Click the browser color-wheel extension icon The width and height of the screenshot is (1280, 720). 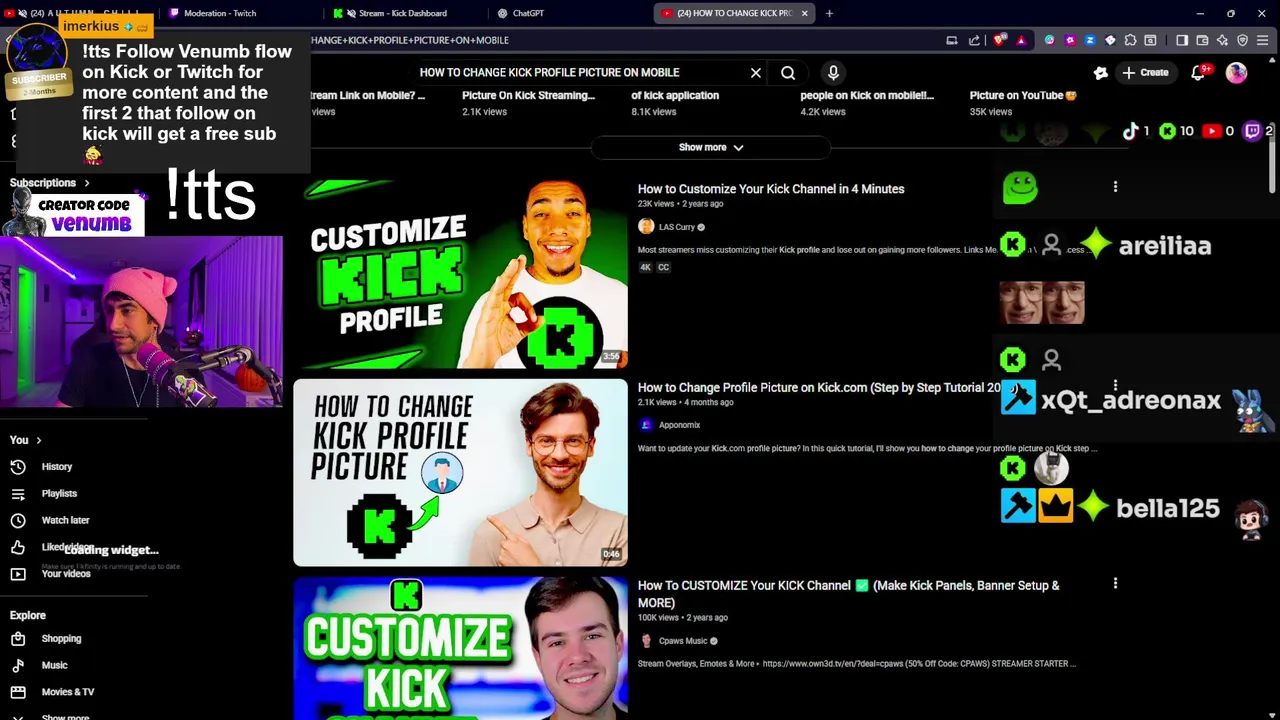(x=1049, y=40)
